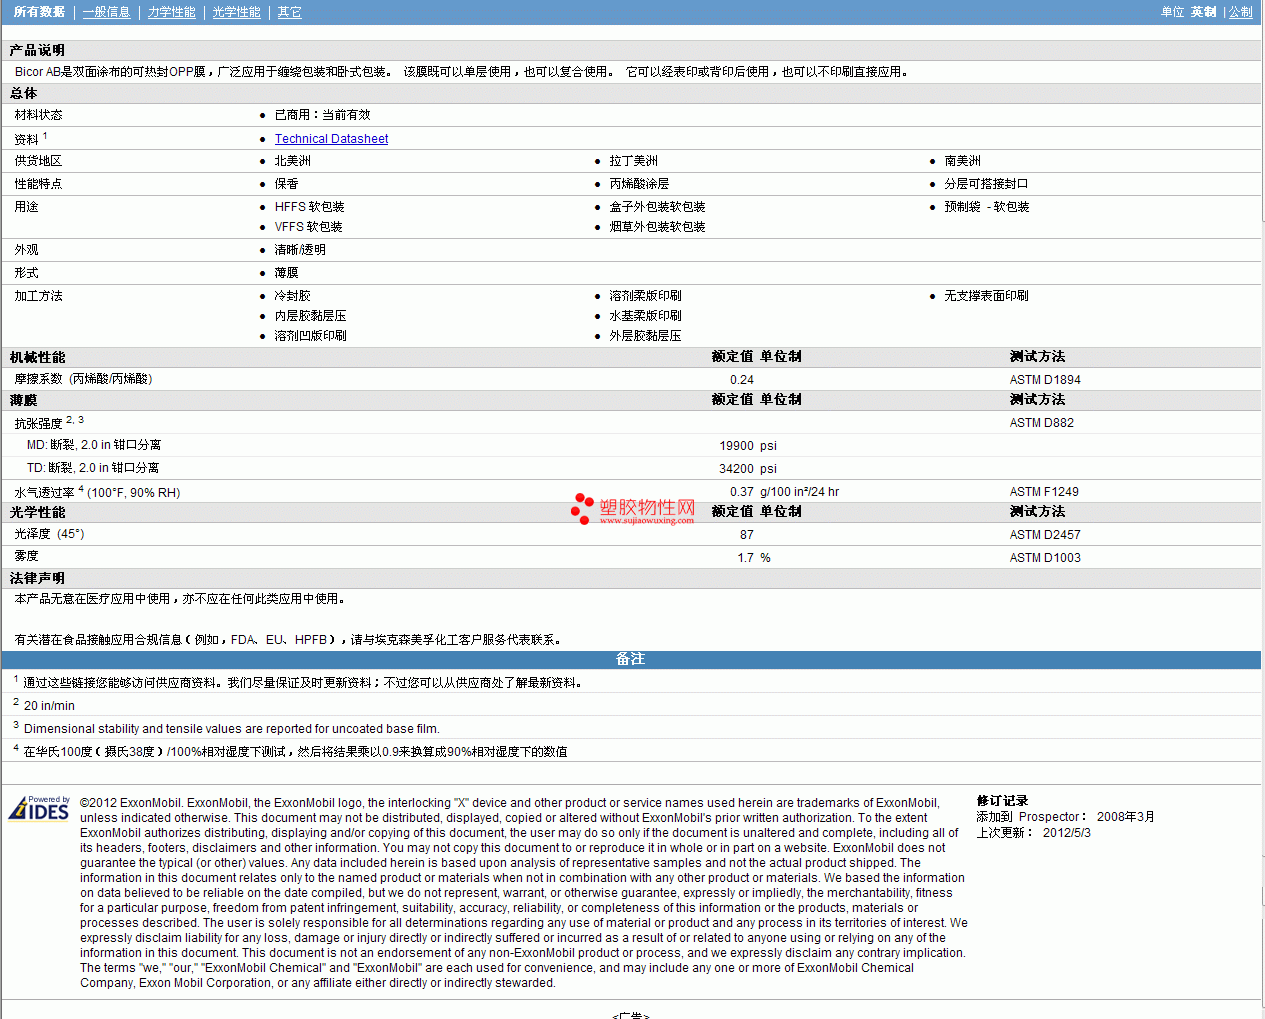Click the 法律声明 section header
Image resolution: width=1265 pixels, height=1019 pixels.
38,578
